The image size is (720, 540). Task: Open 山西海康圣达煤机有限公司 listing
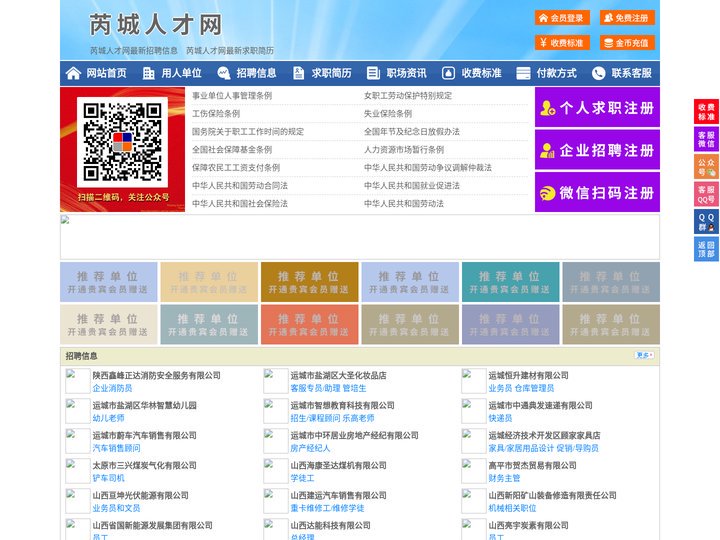click(x=338, y=465)
